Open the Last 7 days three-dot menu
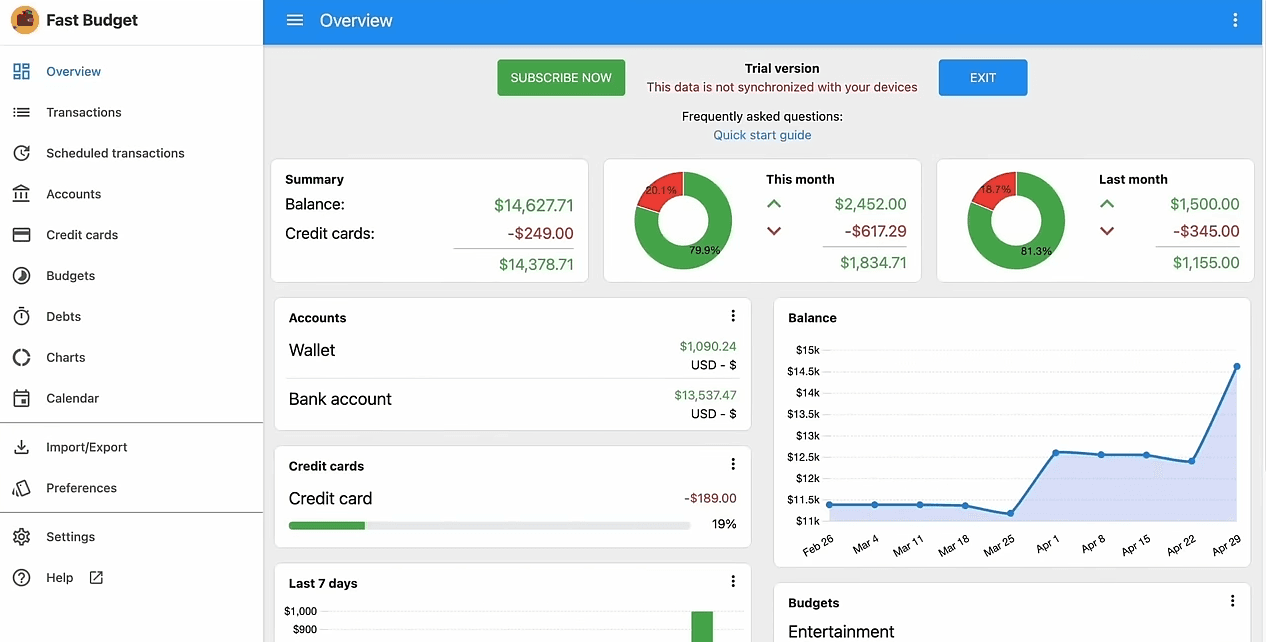Viewport: 1266px width, 642px height. [733, 581]
